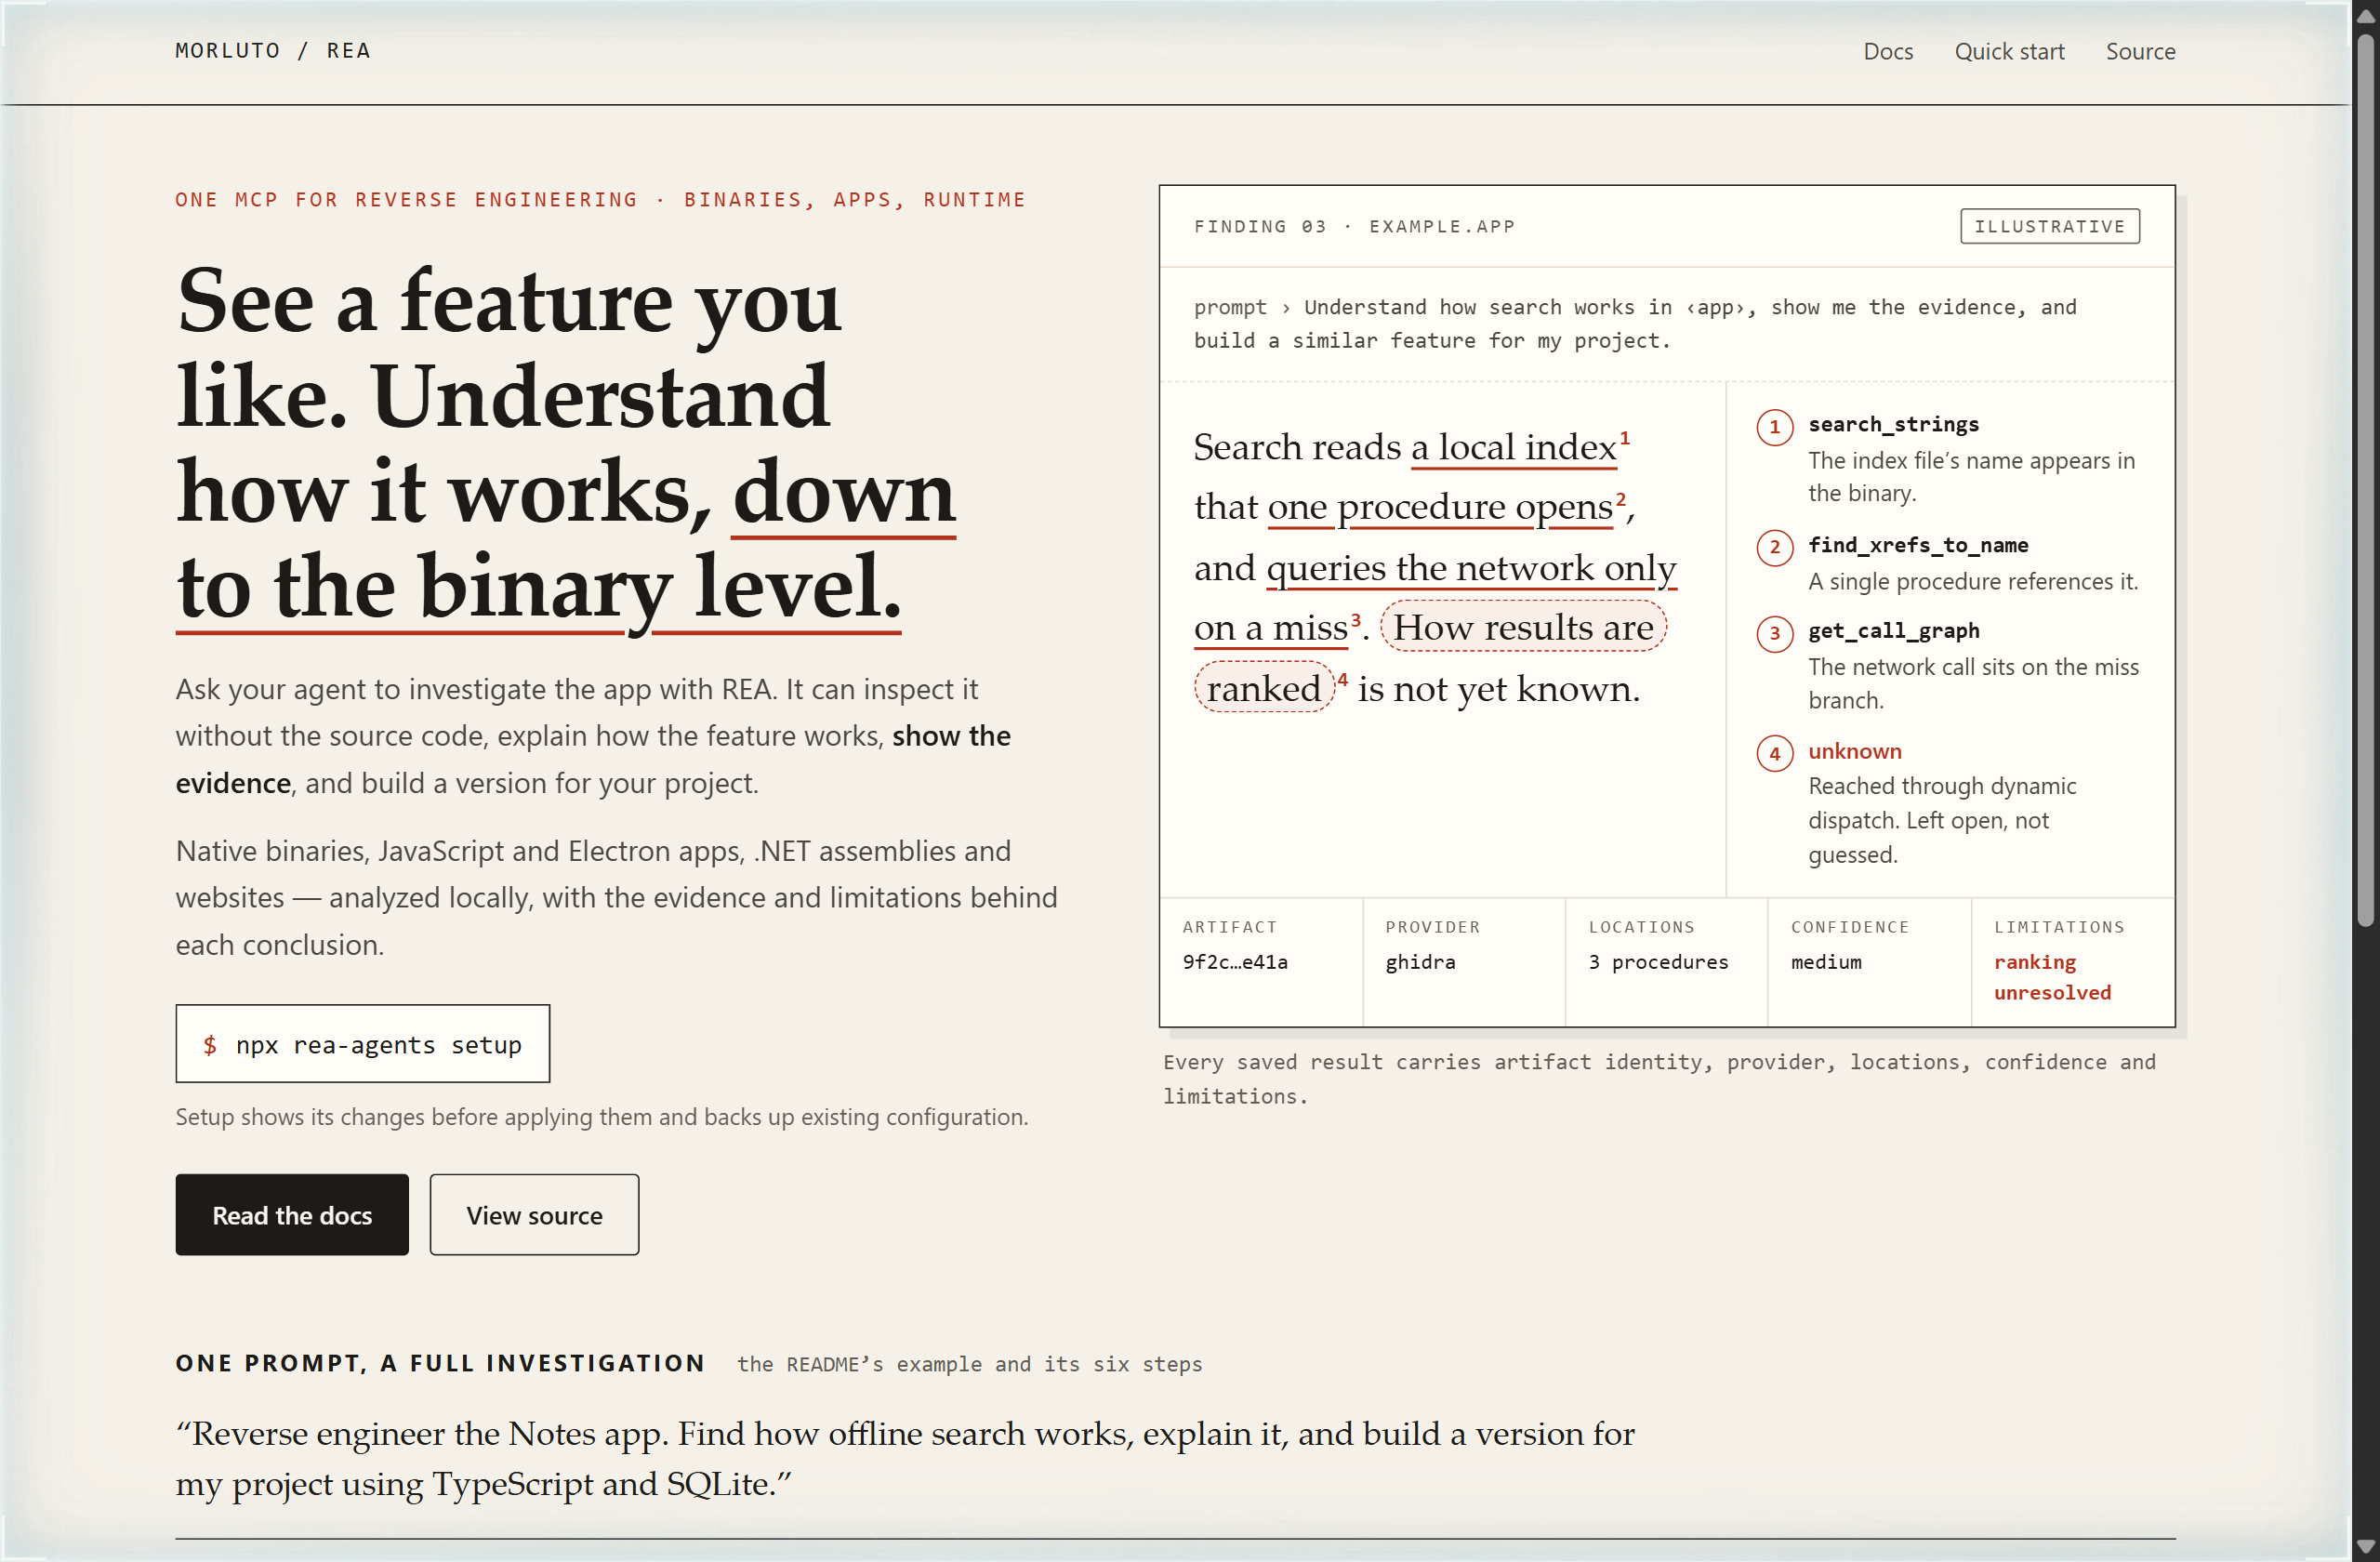Go to MORLUTO / REA home logo
Screen dimensions: 2380x1562
coord(273,50)
